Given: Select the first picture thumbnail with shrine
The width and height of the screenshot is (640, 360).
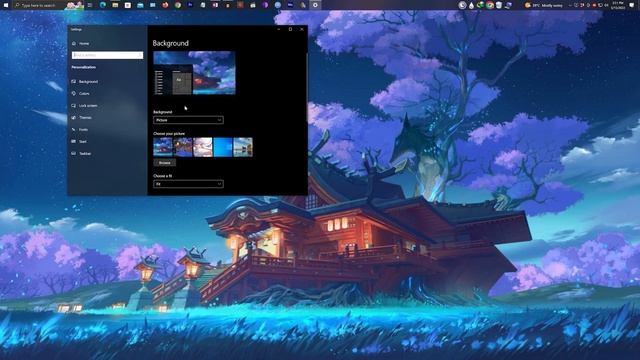Looking at the screenshot, I should pyautogui.click(x=162, y=147).
